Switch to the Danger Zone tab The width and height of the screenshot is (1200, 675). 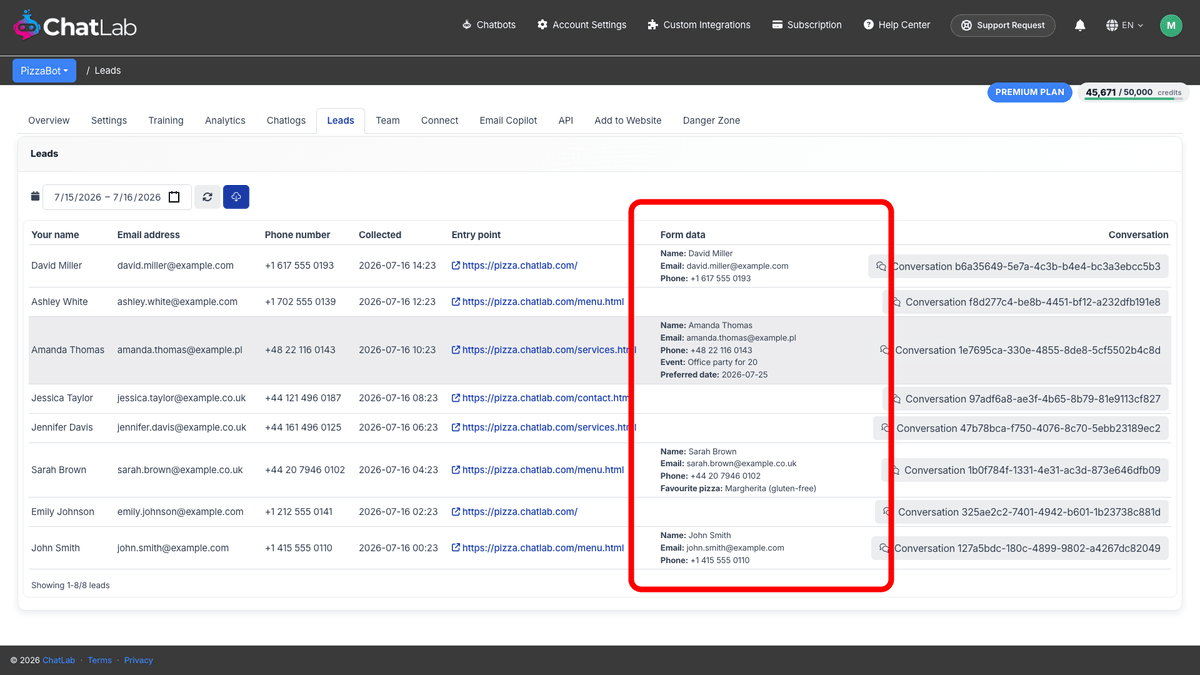[x=711, y=120]
